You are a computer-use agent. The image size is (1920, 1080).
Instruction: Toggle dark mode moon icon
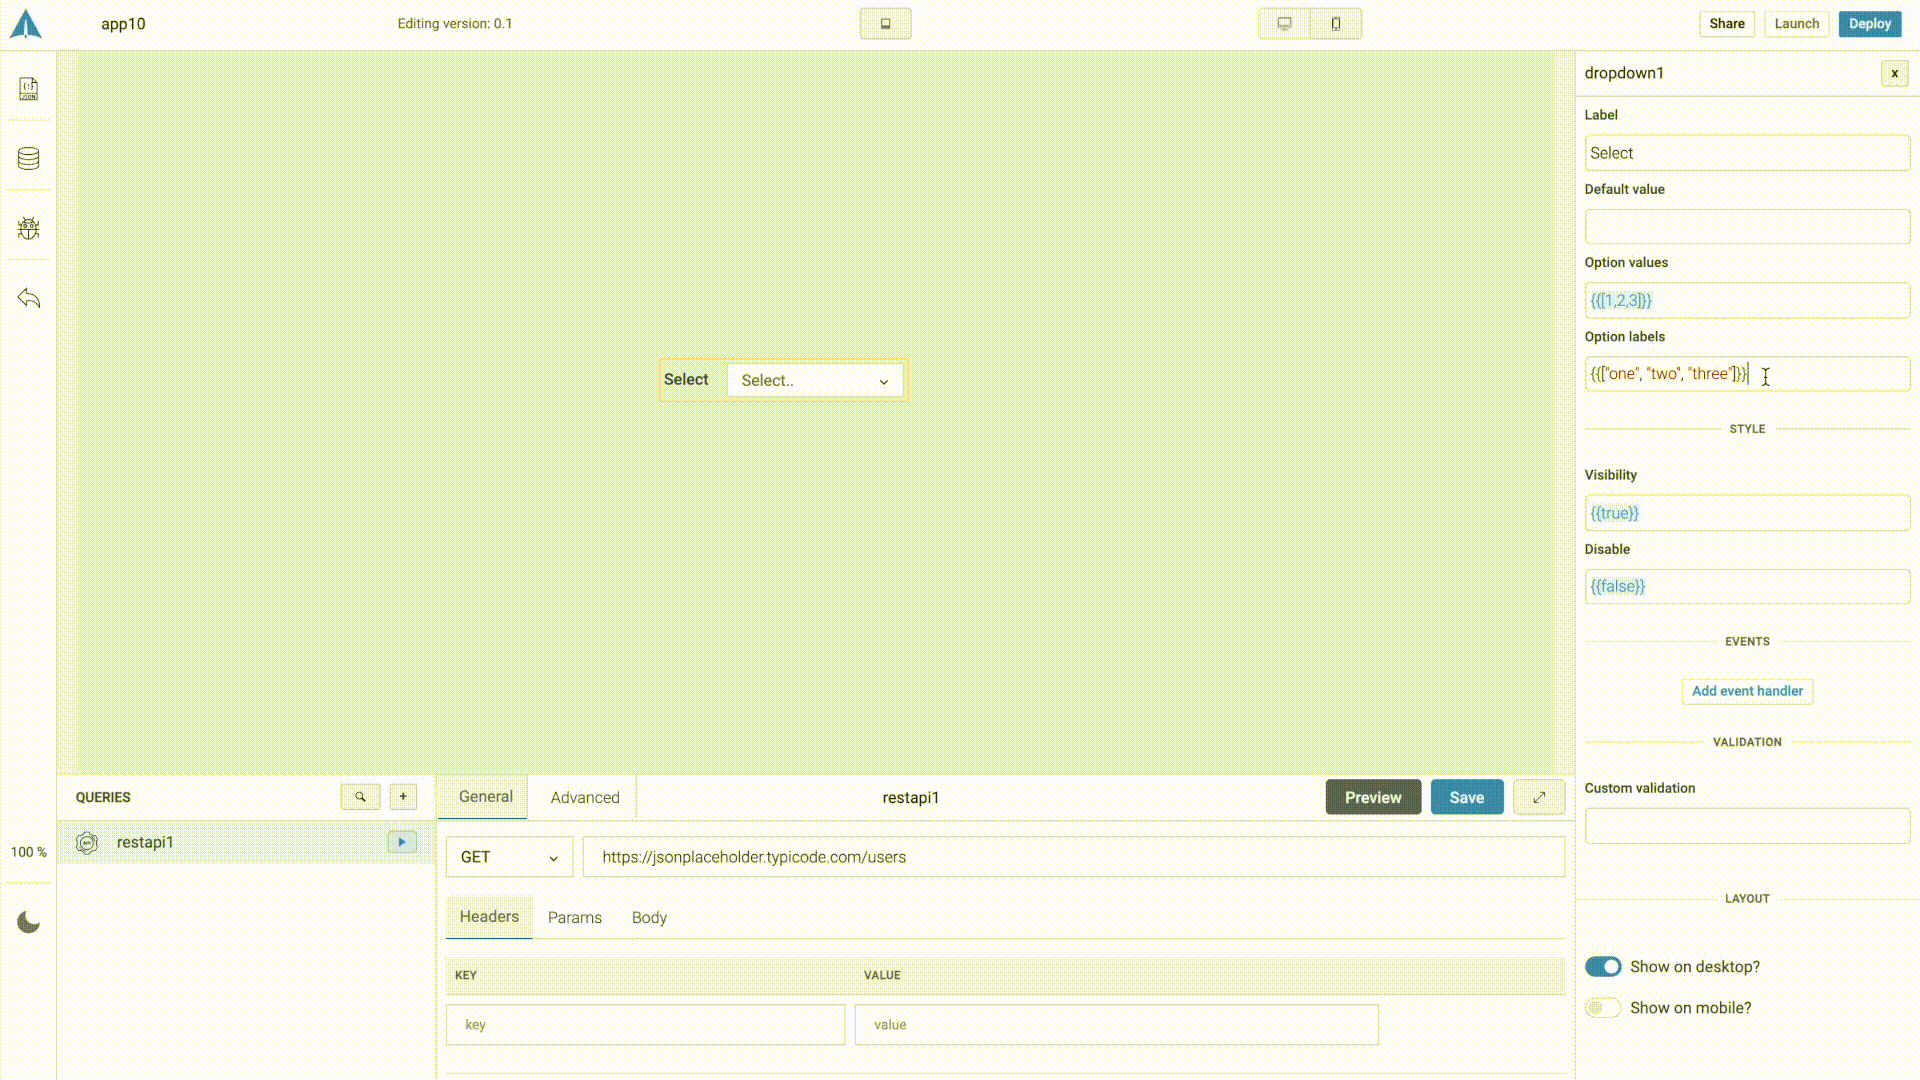click(28, 922)
